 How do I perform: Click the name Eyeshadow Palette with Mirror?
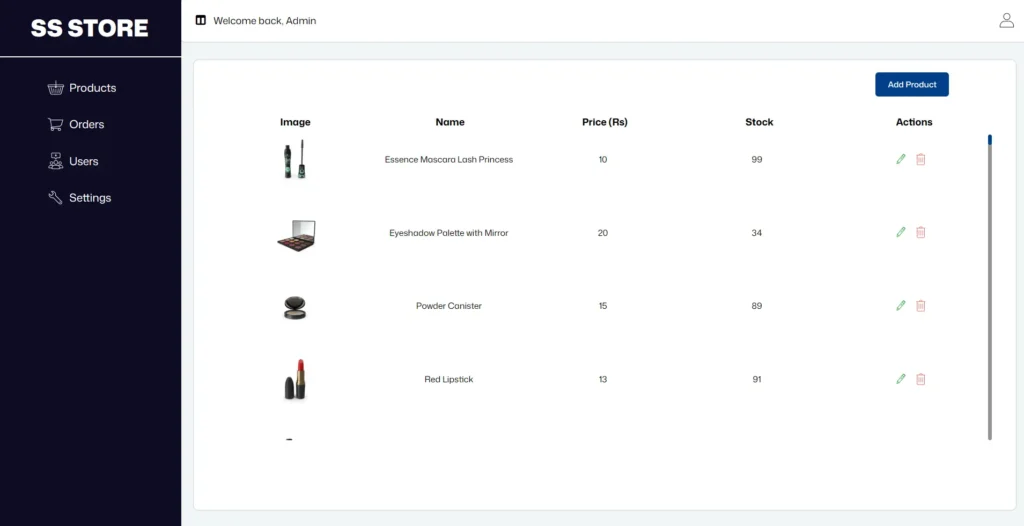(449, 233)
